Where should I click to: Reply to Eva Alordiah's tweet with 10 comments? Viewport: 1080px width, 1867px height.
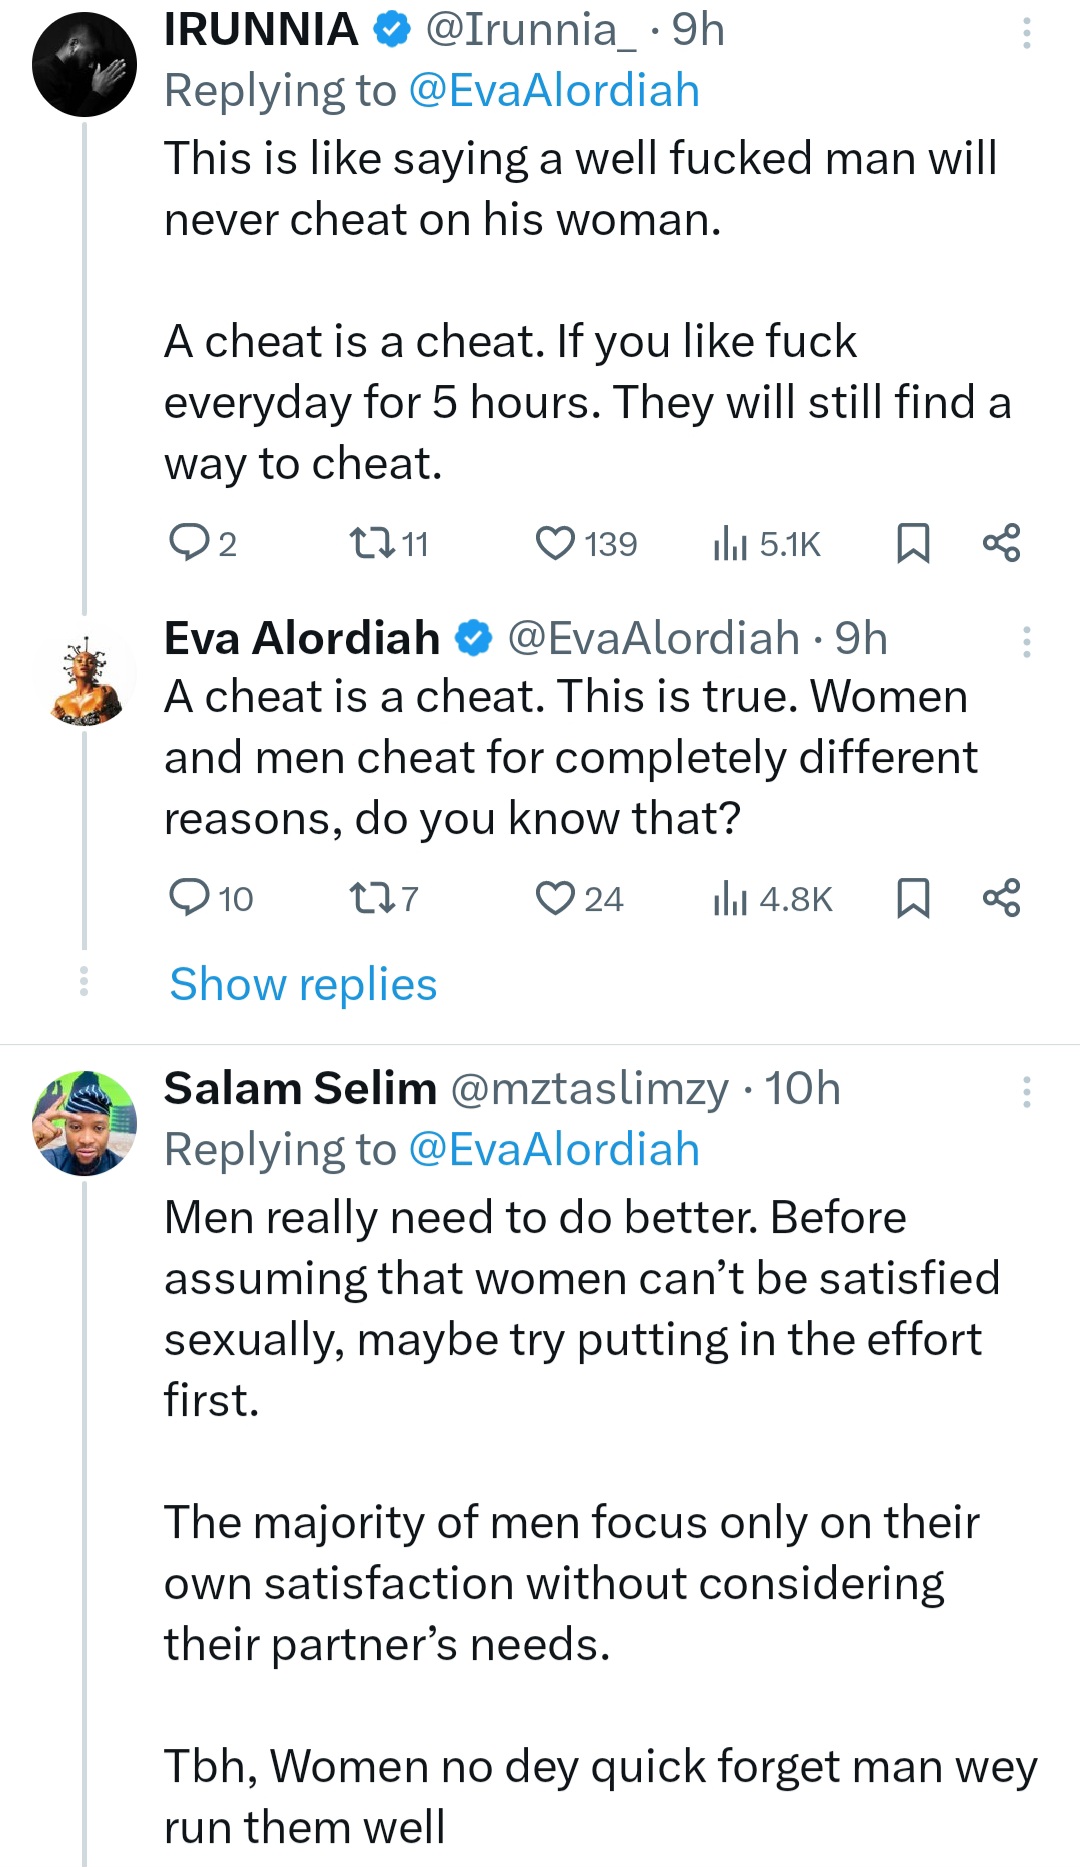188,898
